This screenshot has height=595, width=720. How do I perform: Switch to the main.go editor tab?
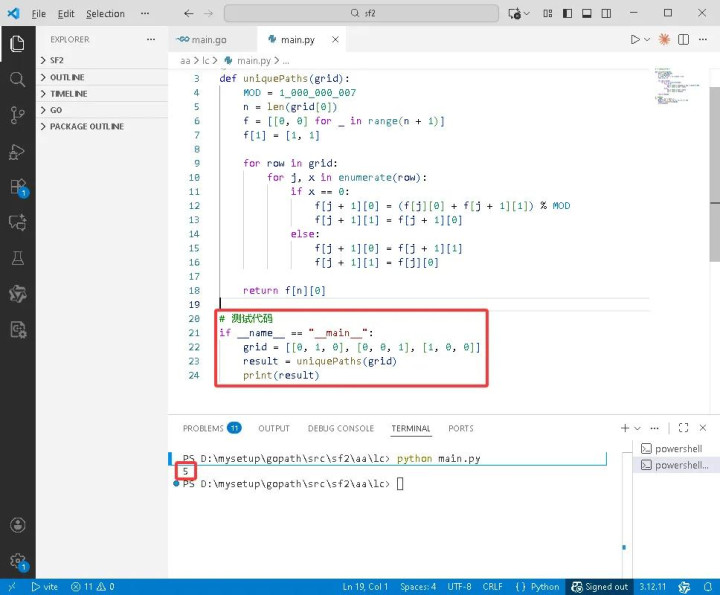pos(203,39)
